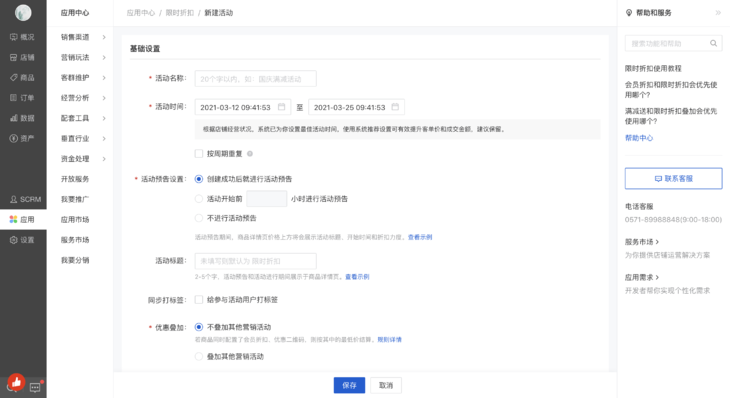
Task: Open 应用需求 link in help panel
Action: pyautogui.click(x=642, y=277)
